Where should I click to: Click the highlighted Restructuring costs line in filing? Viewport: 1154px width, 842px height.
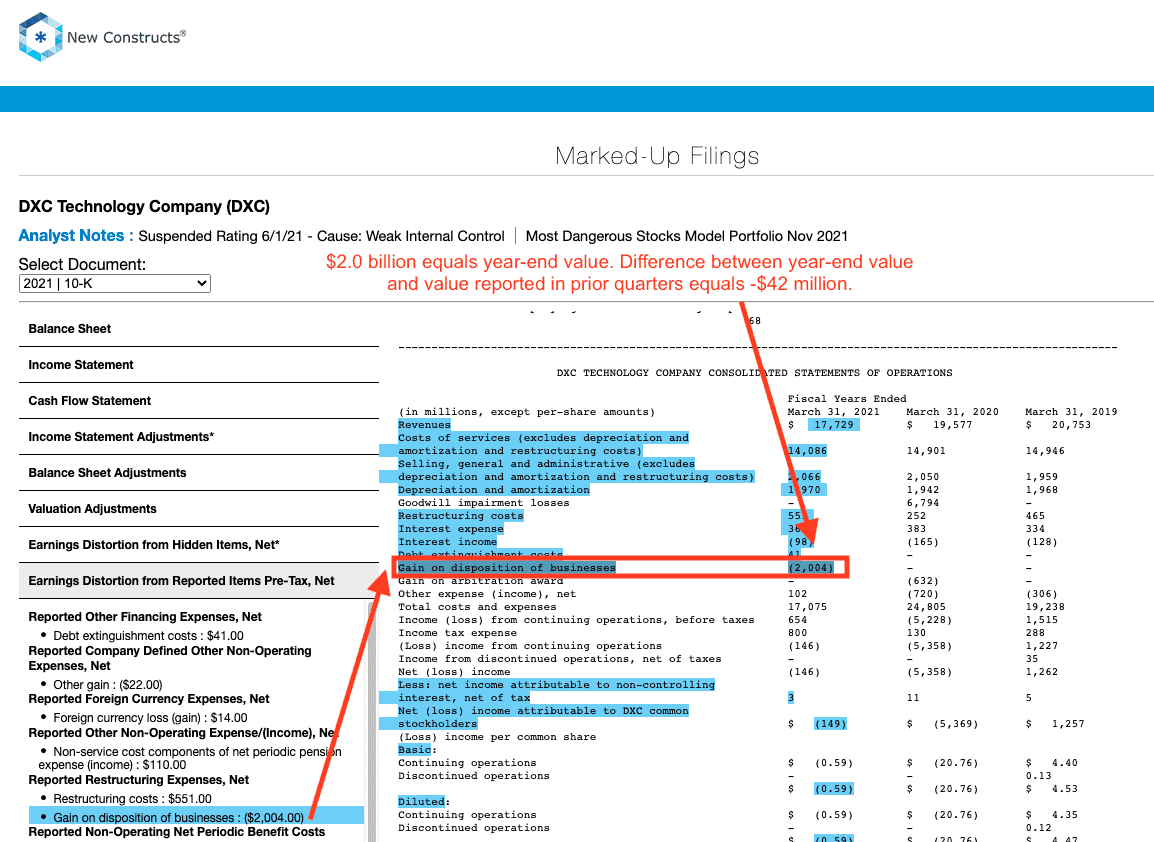click(461, 516)
